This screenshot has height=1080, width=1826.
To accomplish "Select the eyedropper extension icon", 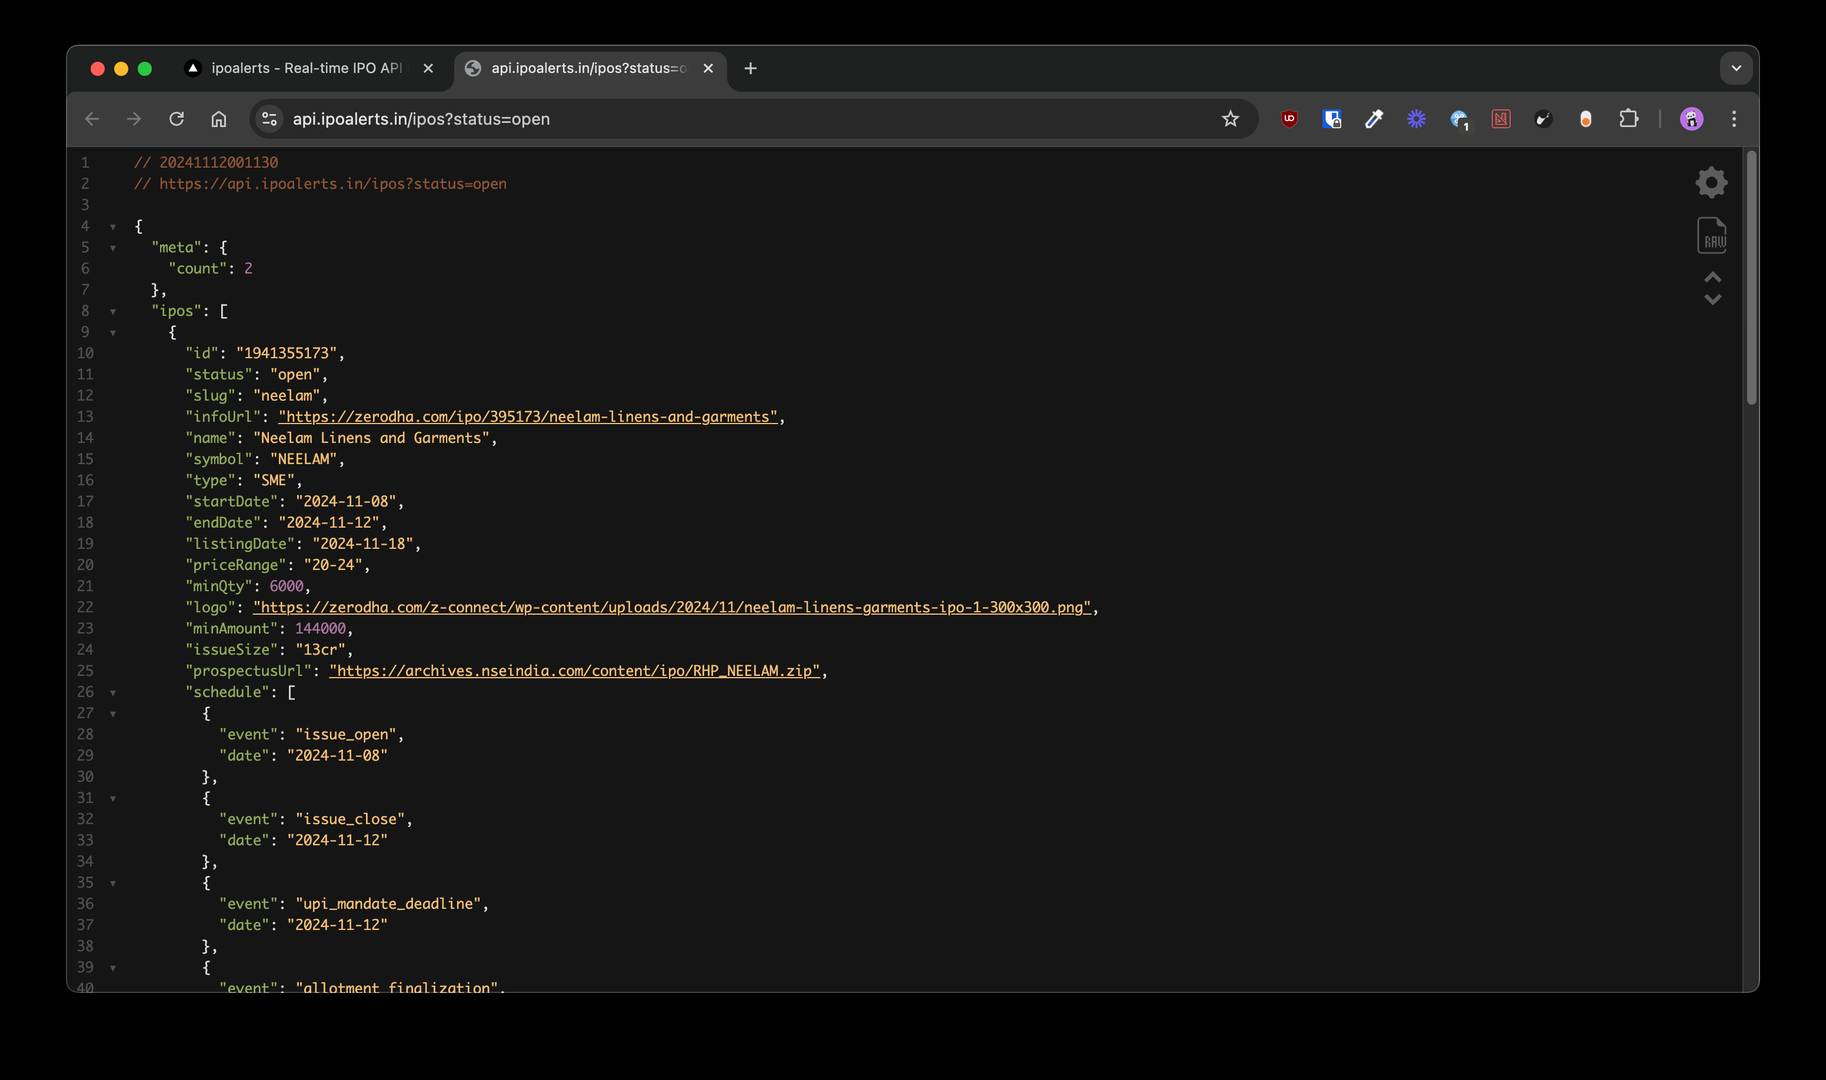I will (1373, 118).
